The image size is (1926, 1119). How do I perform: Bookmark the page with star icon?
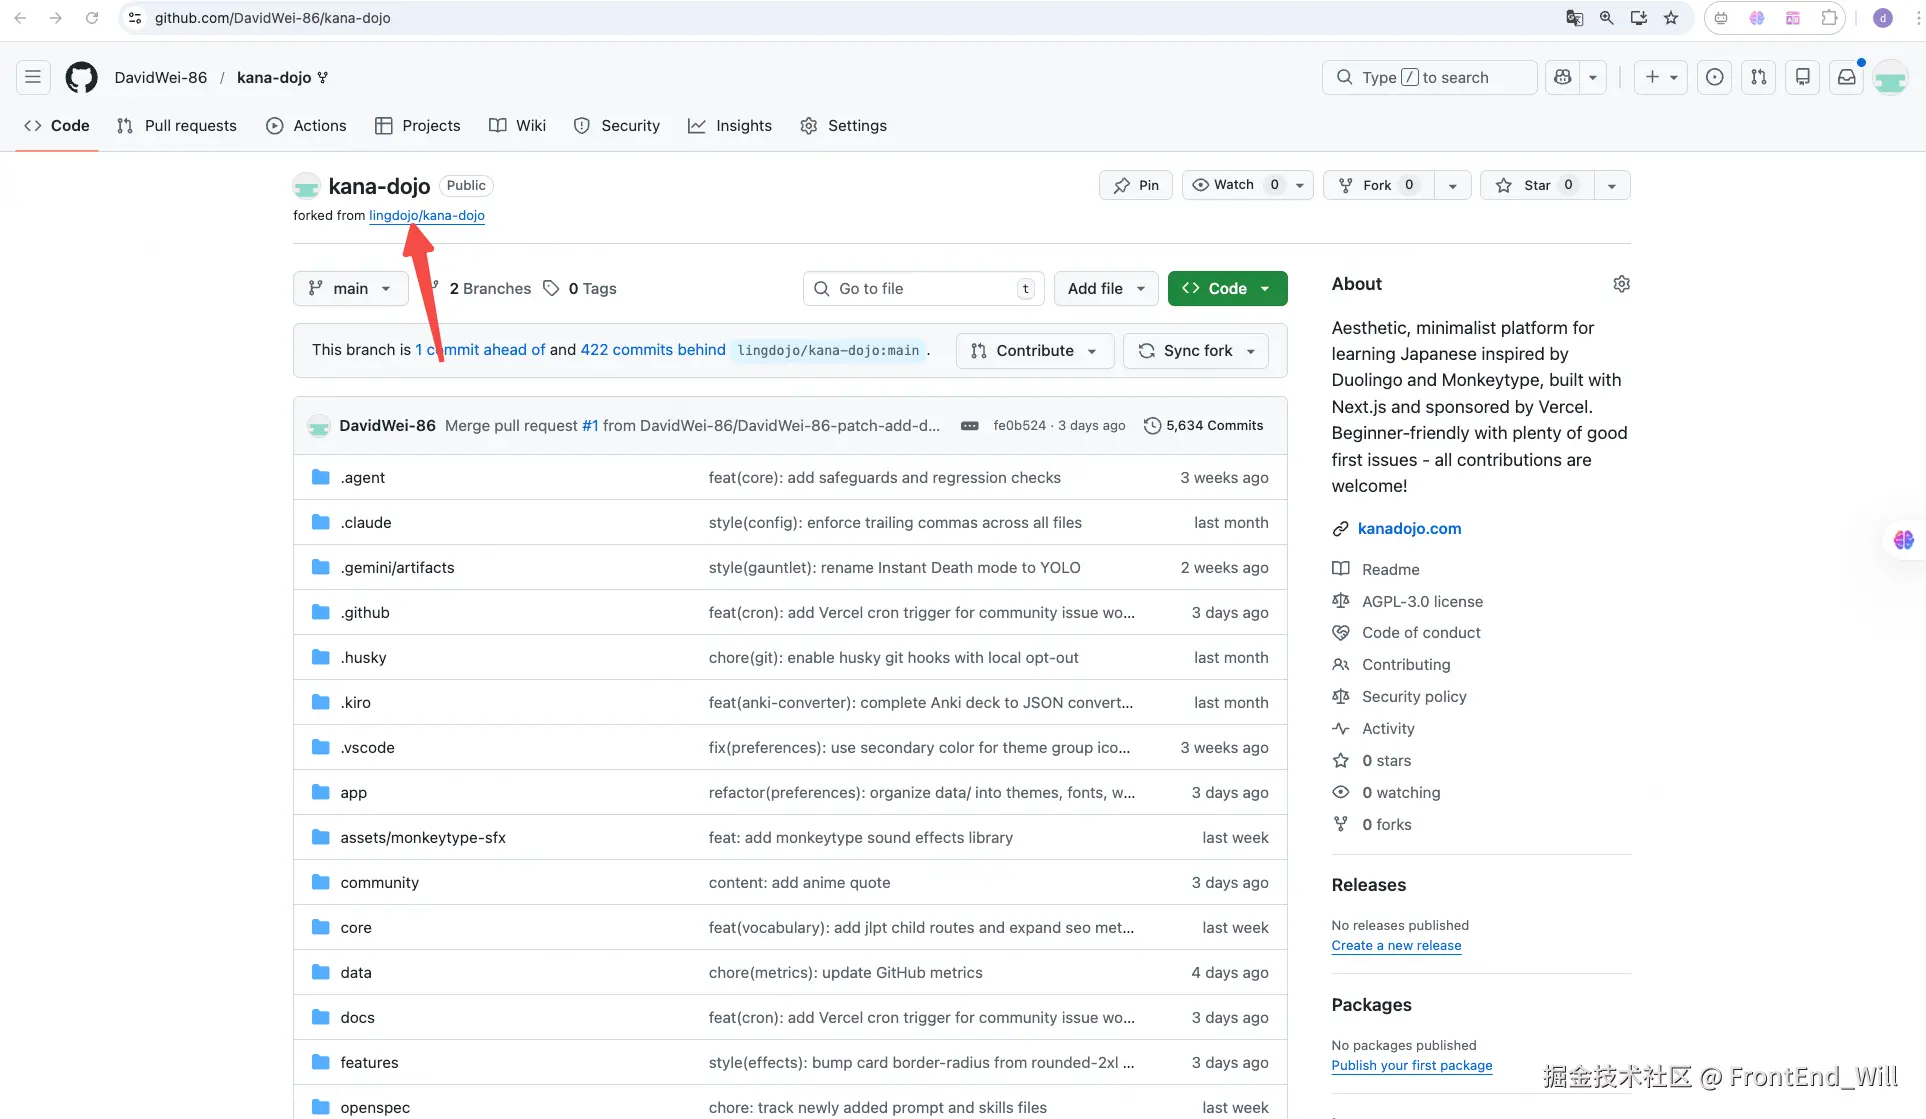tap(1670, 18)
